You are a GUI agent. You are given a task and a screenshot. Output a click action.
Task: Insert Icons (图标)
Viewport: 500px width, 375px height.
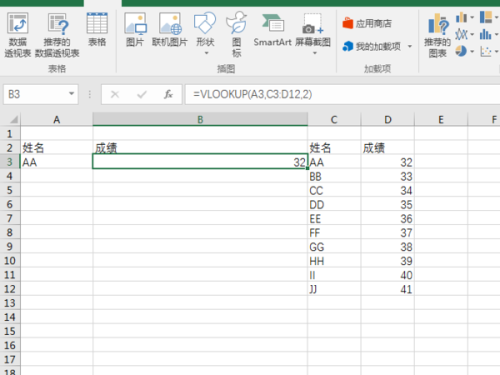pos(236,35)
